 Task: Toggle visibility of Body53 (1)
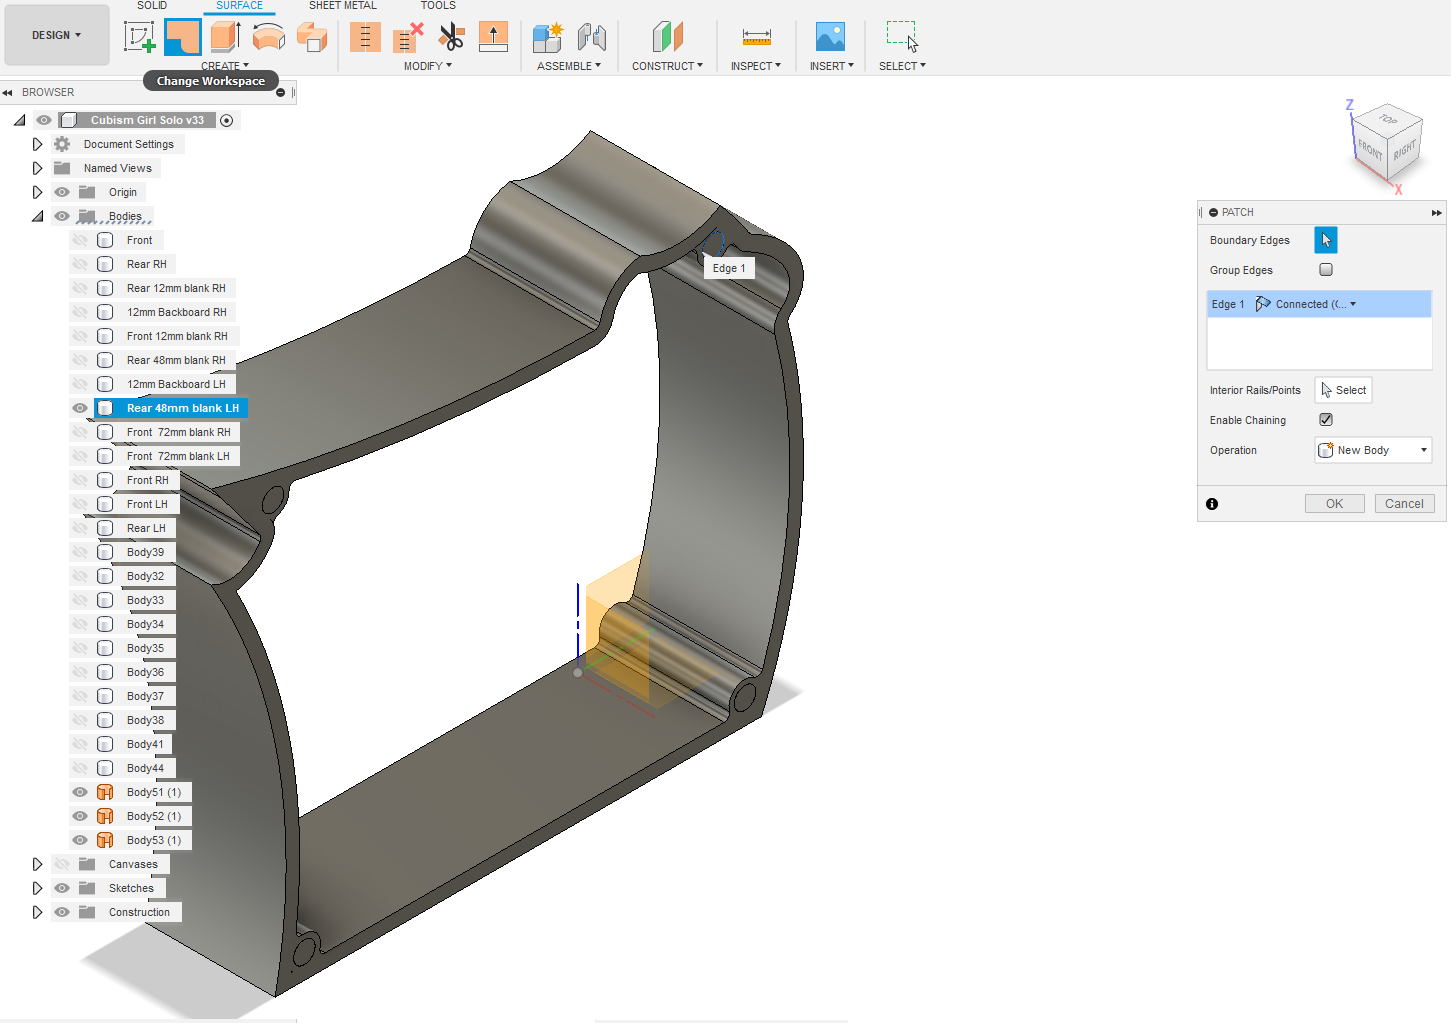80,840
